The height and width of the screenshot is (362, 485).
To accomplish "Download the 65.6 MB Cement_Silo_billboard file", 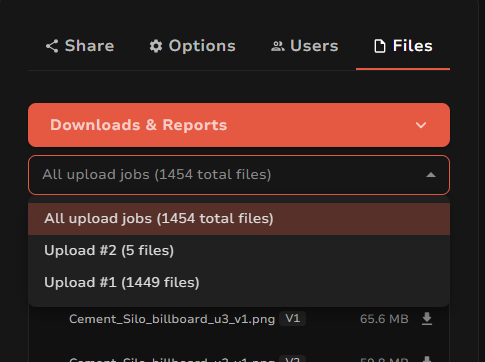I will (x=427, y=319).
